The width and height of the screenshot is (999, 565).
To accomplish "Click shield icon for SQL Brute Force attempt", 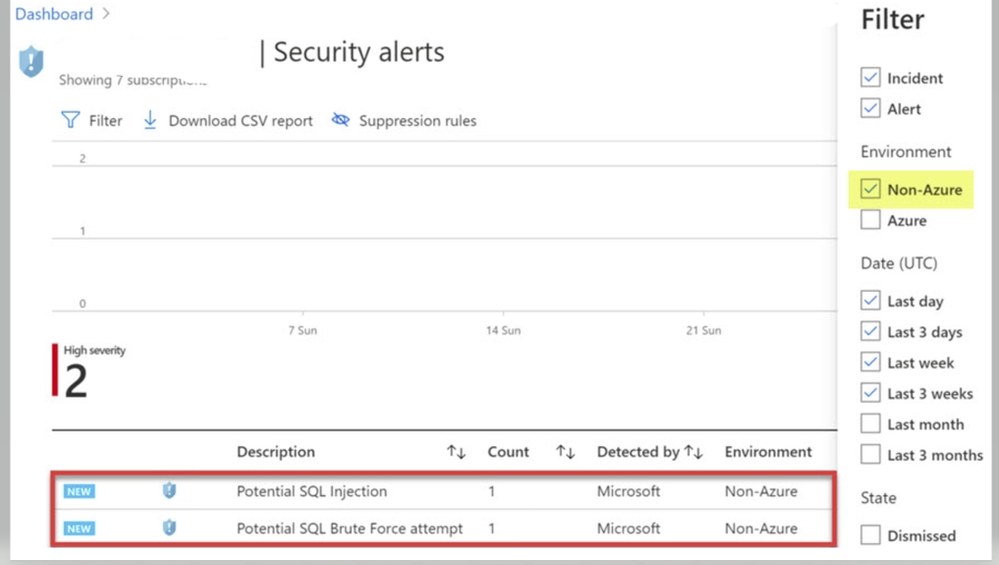I will coord(169,527).
